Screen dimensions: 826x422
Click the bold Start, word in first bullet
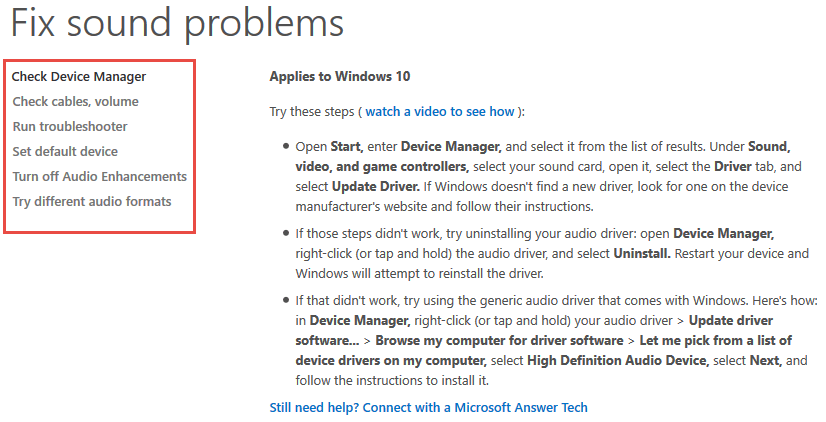[347, 146]
